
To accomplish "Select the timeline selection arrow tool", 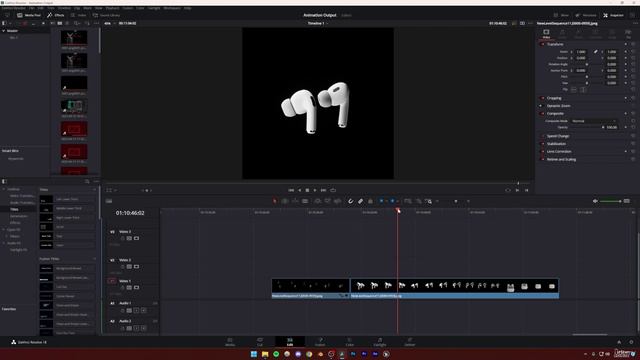I will [275, 201].
